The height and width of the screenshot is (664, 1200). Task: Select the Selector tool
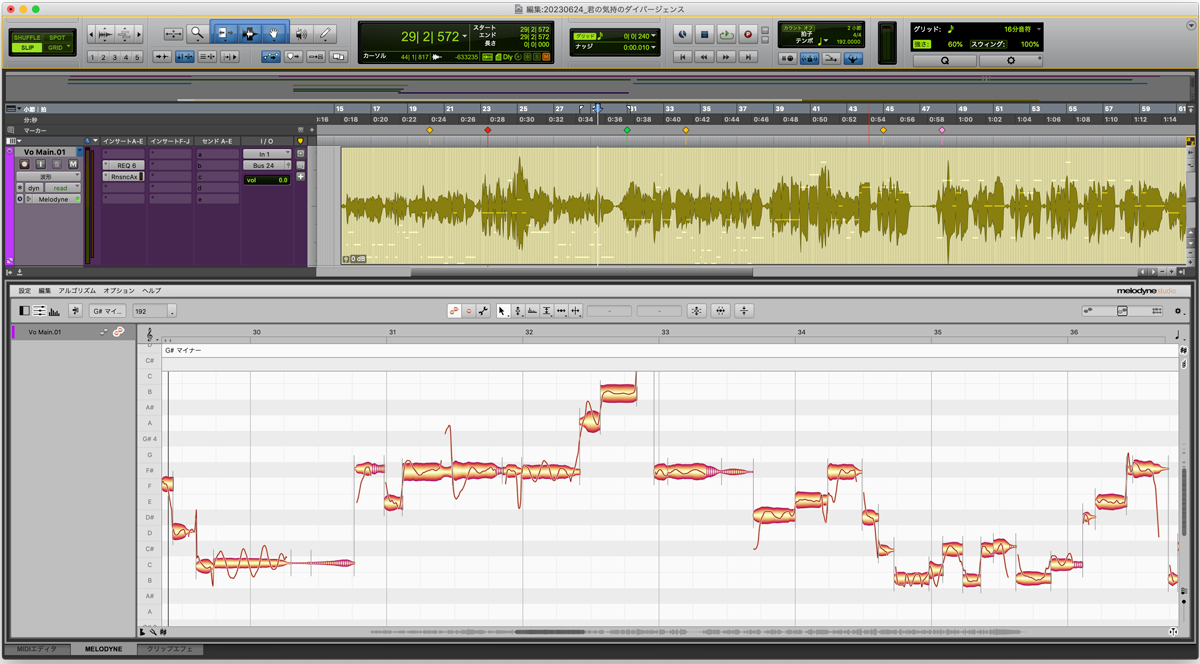[x=249, y=34]
